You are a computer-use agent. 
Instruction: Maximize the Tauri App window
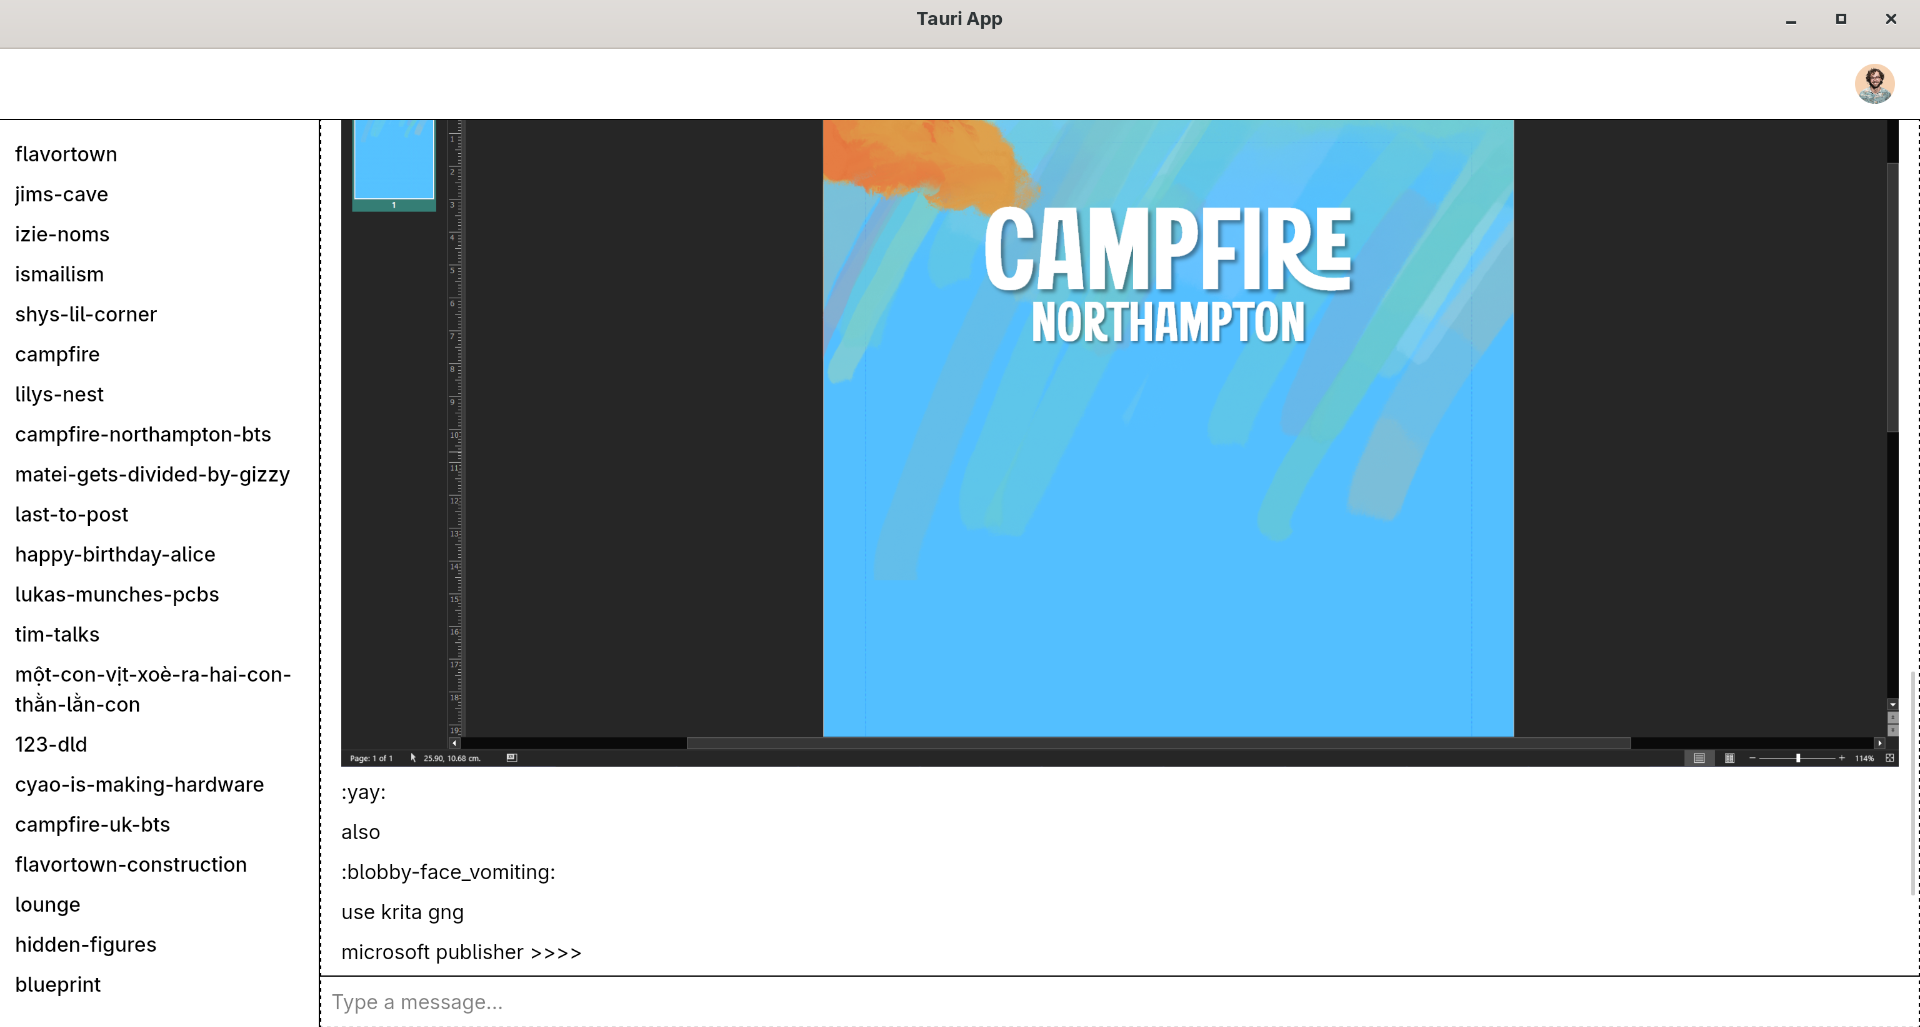(1840, 19)
